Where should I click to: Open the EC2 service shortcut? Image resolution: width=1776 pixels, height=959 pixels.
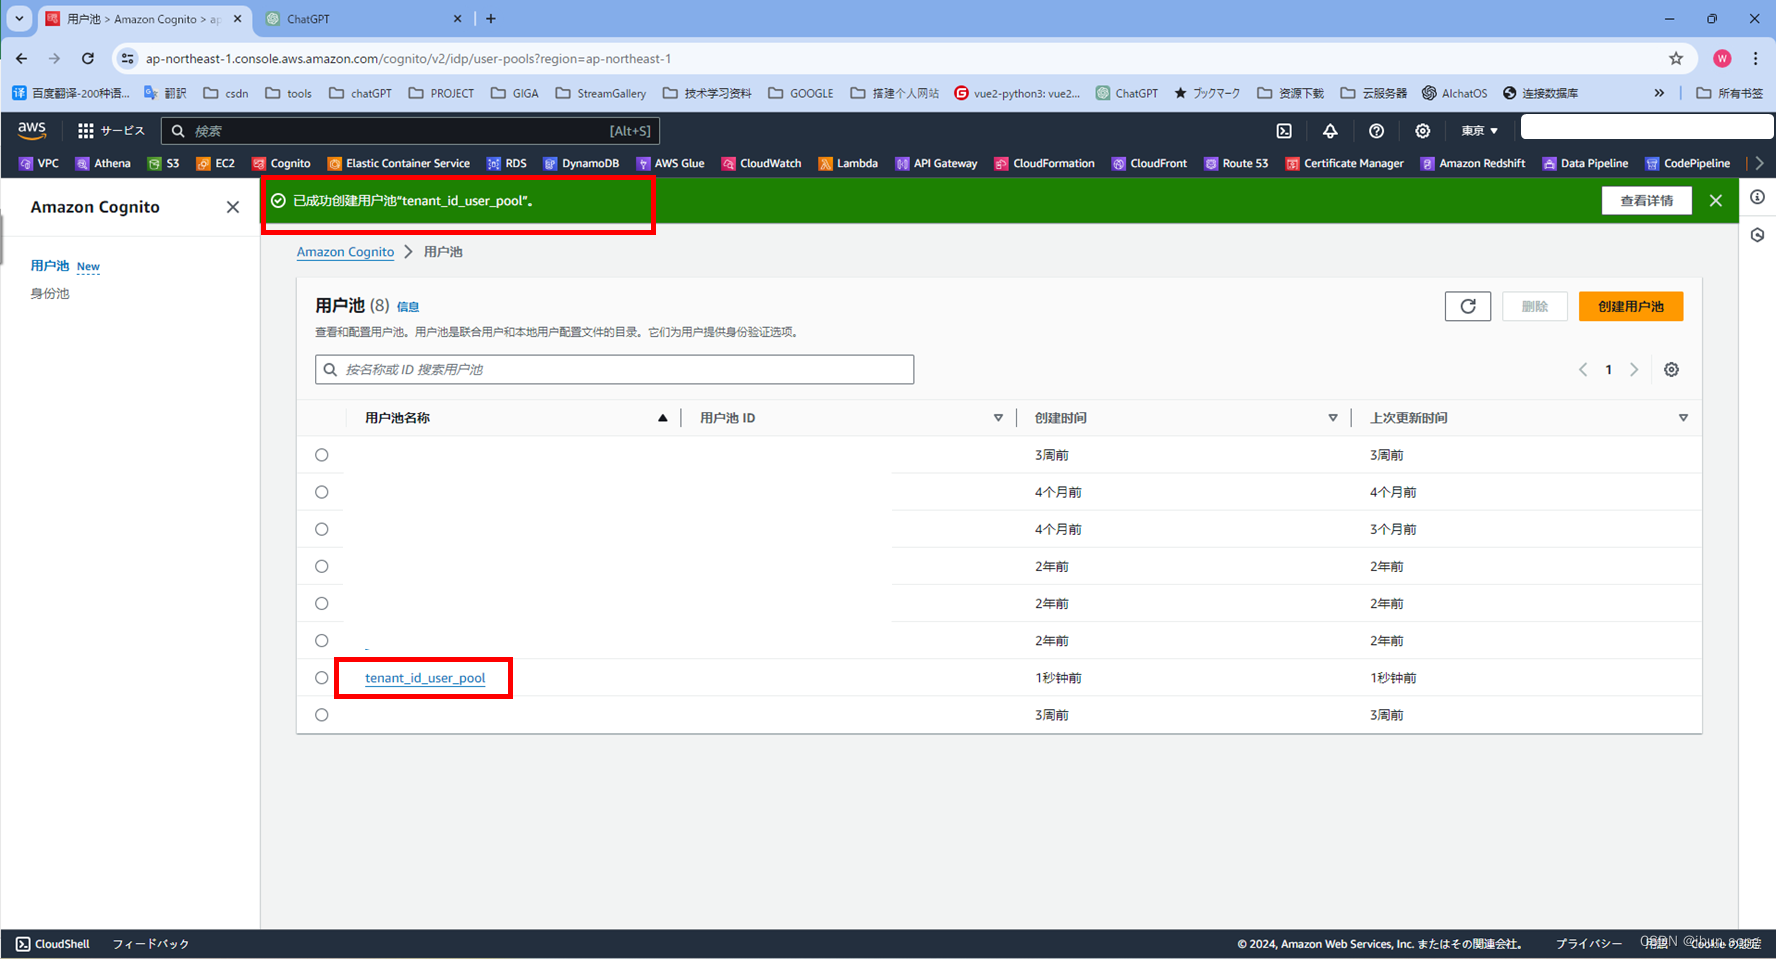pos(215,163)
